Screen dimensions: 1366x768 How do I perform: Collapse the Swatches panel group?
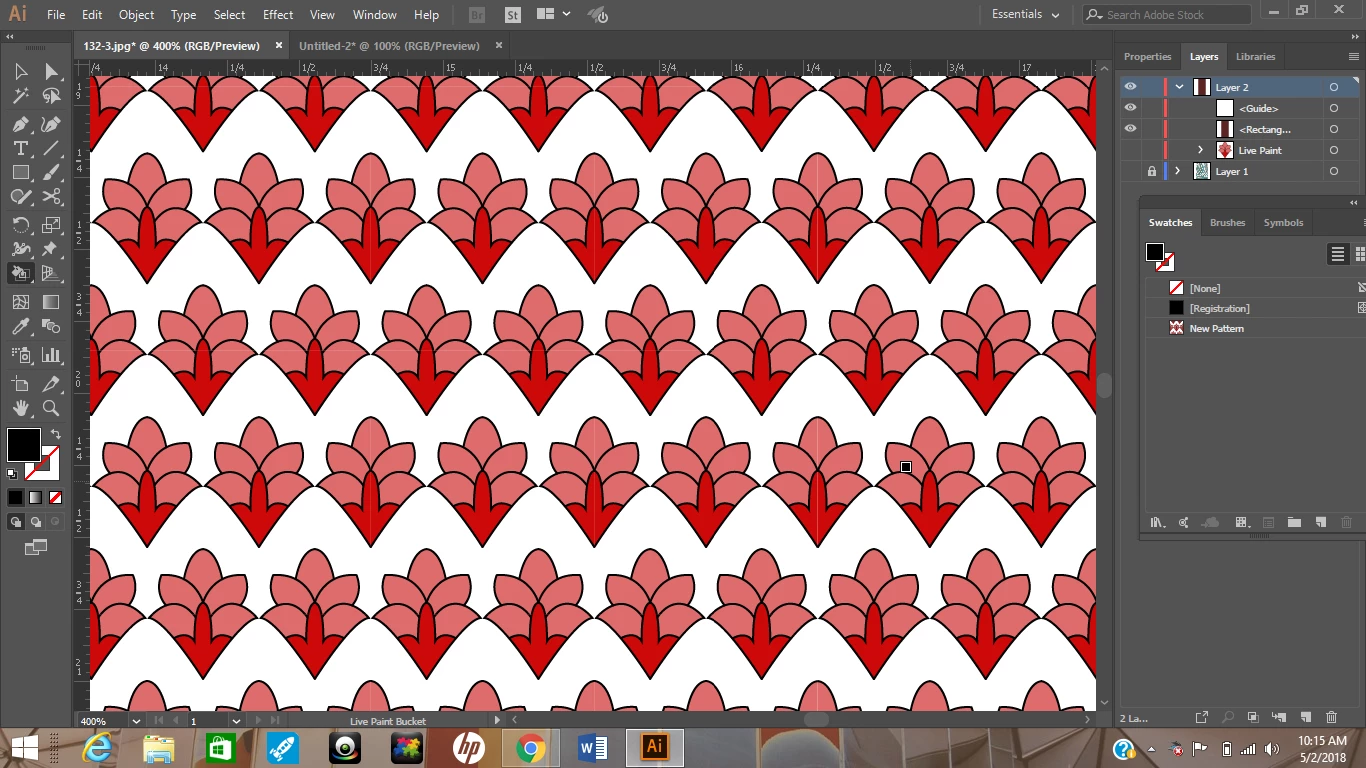[1354, 203]
